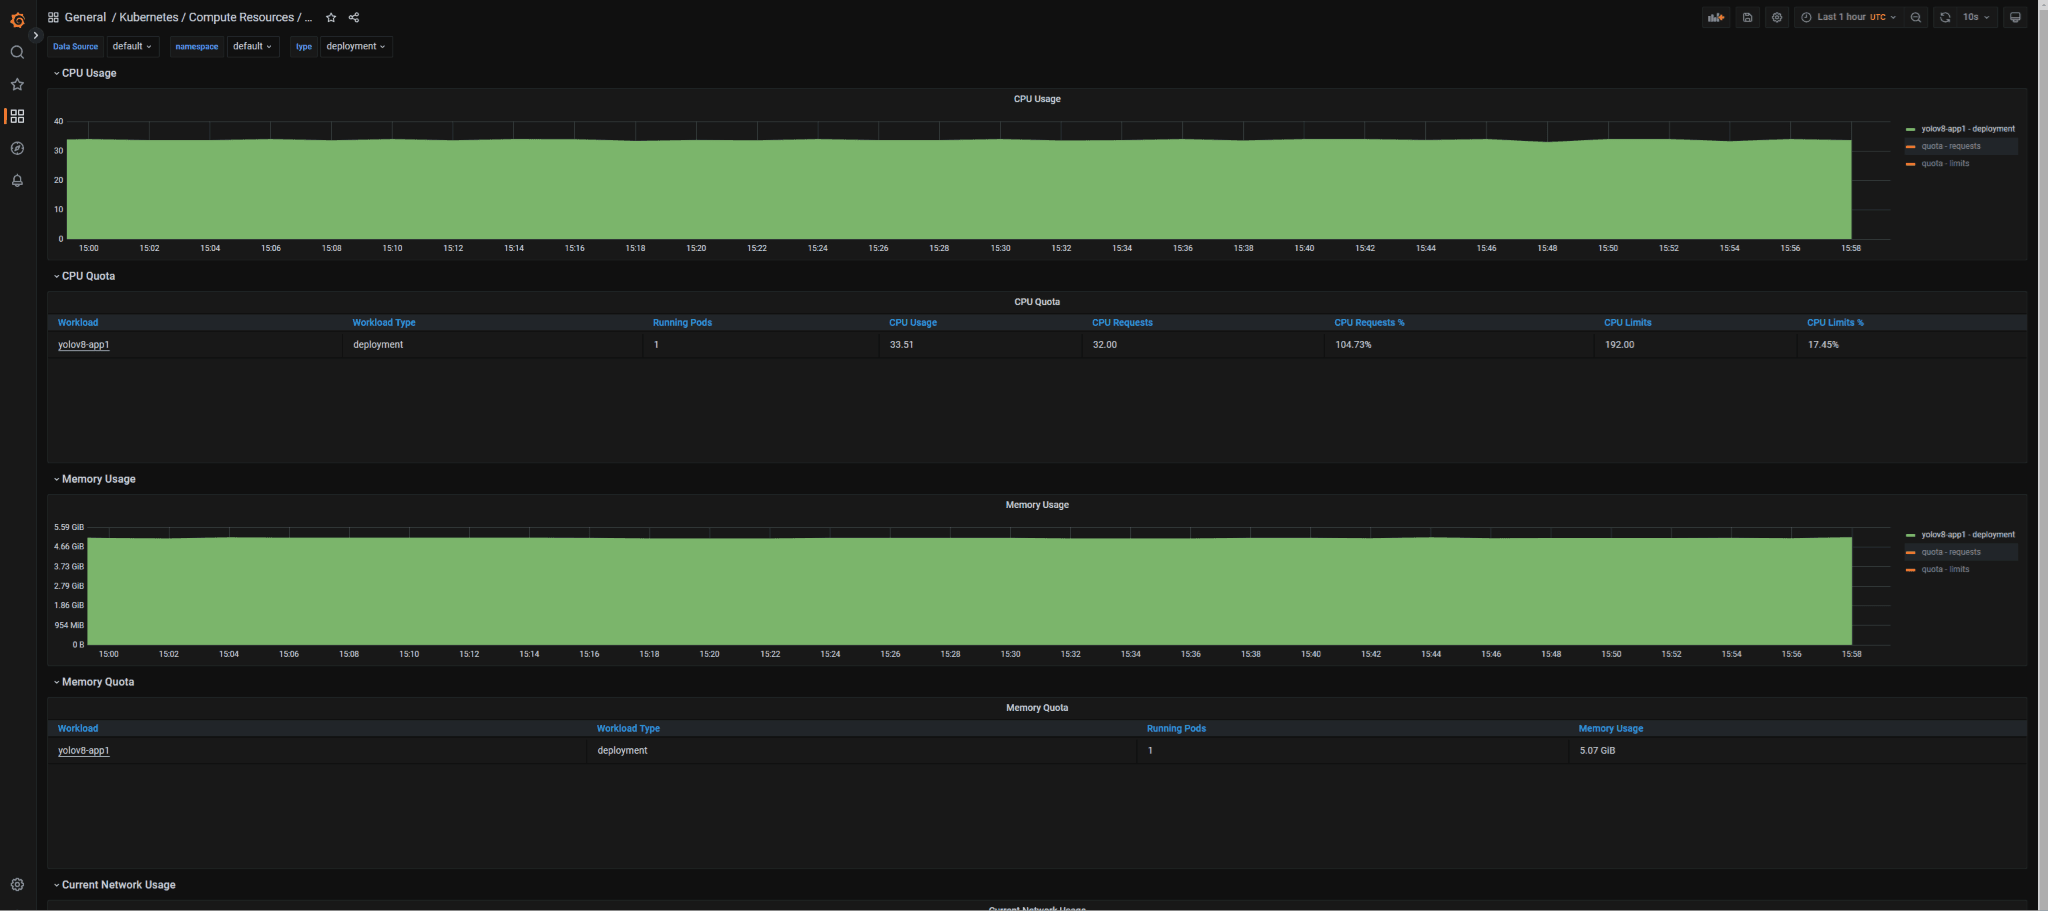Viewport: 2048px width, 911px height.
Task: Sort Memory Quota by Memory Usage header
Action: (x=1610, y=729)
